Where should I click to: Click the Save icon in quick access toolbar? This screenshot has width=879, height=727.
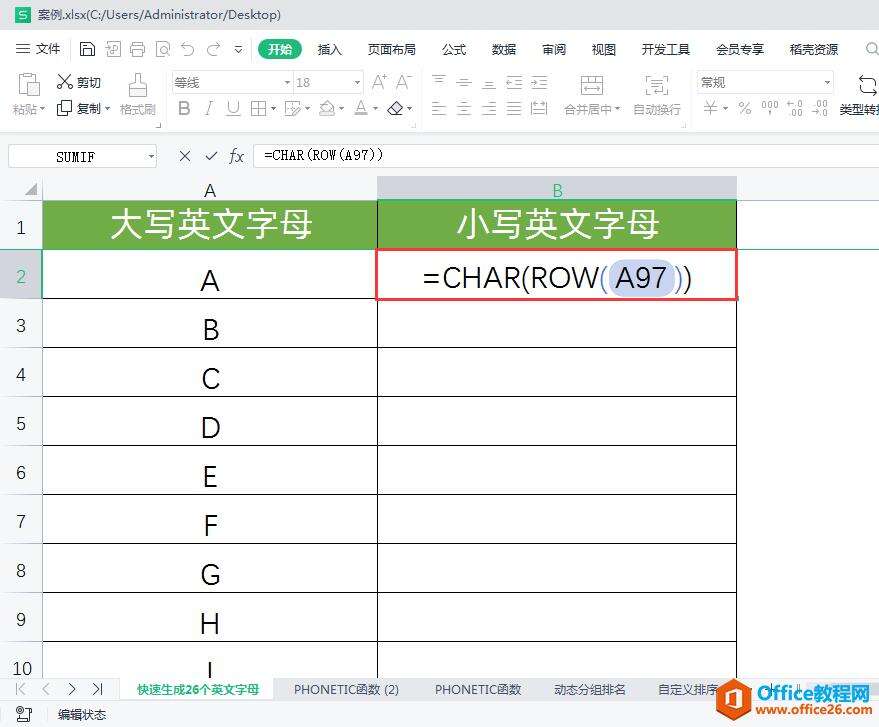click(87, 49)
